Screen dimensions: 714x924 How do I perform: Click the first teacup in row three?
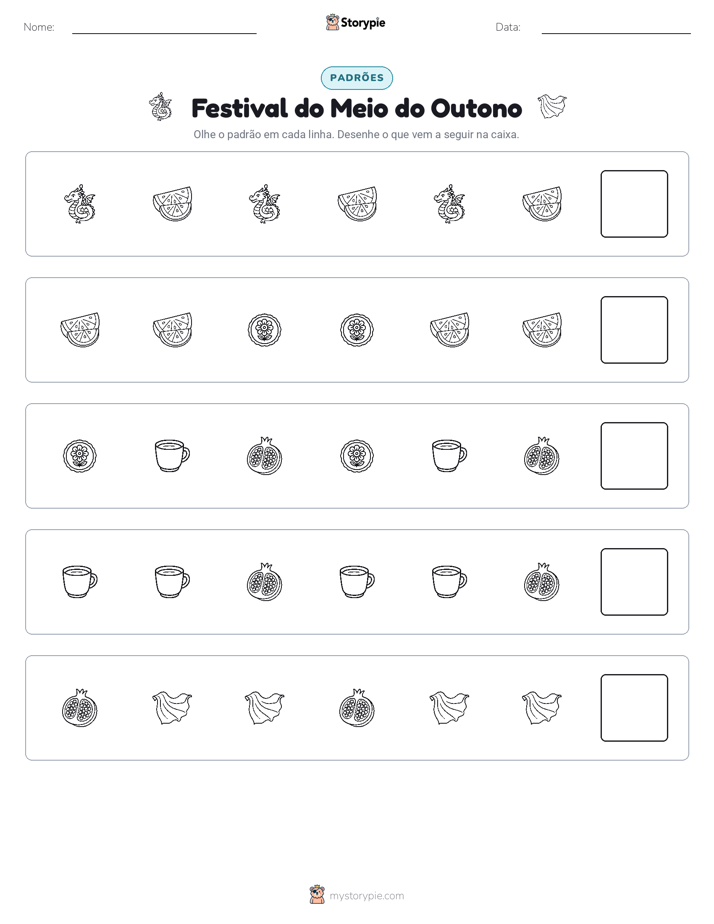(x=172, y=456)
